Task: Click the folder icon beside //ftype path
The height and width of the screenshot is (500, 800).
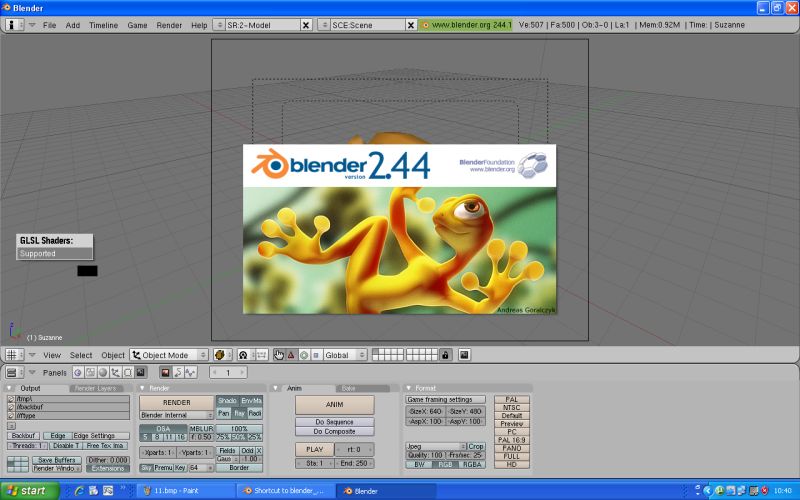Action: pos(11,415)
